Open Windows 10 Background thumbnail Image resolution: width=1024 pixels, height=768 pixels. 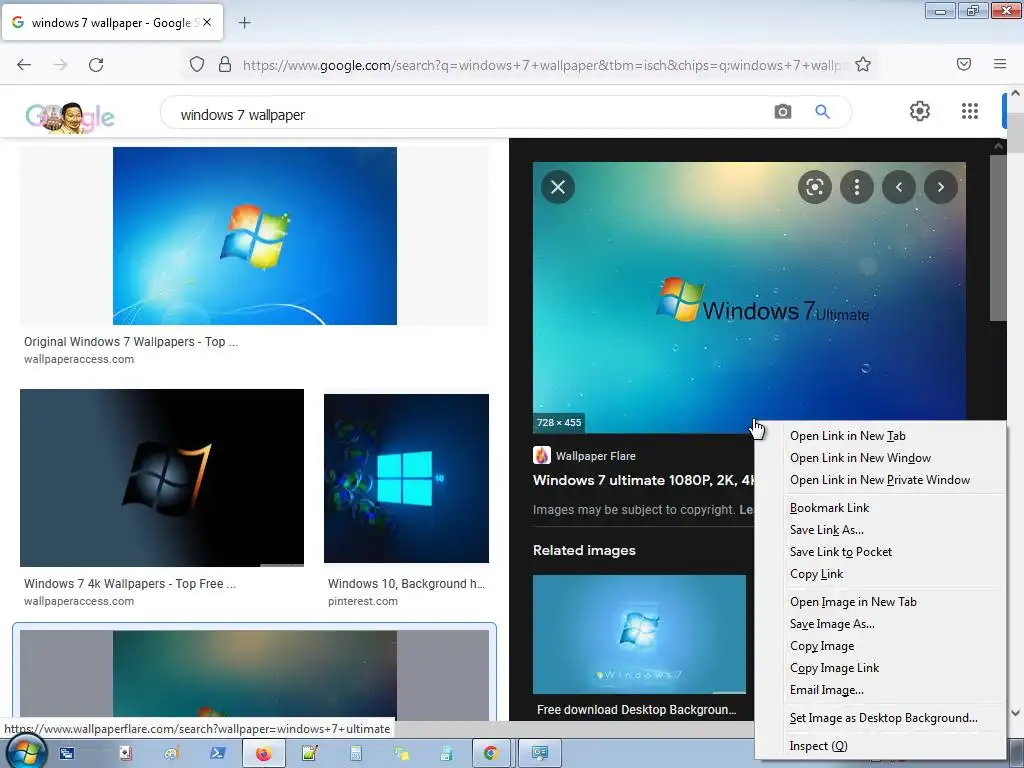click(406, 478)
